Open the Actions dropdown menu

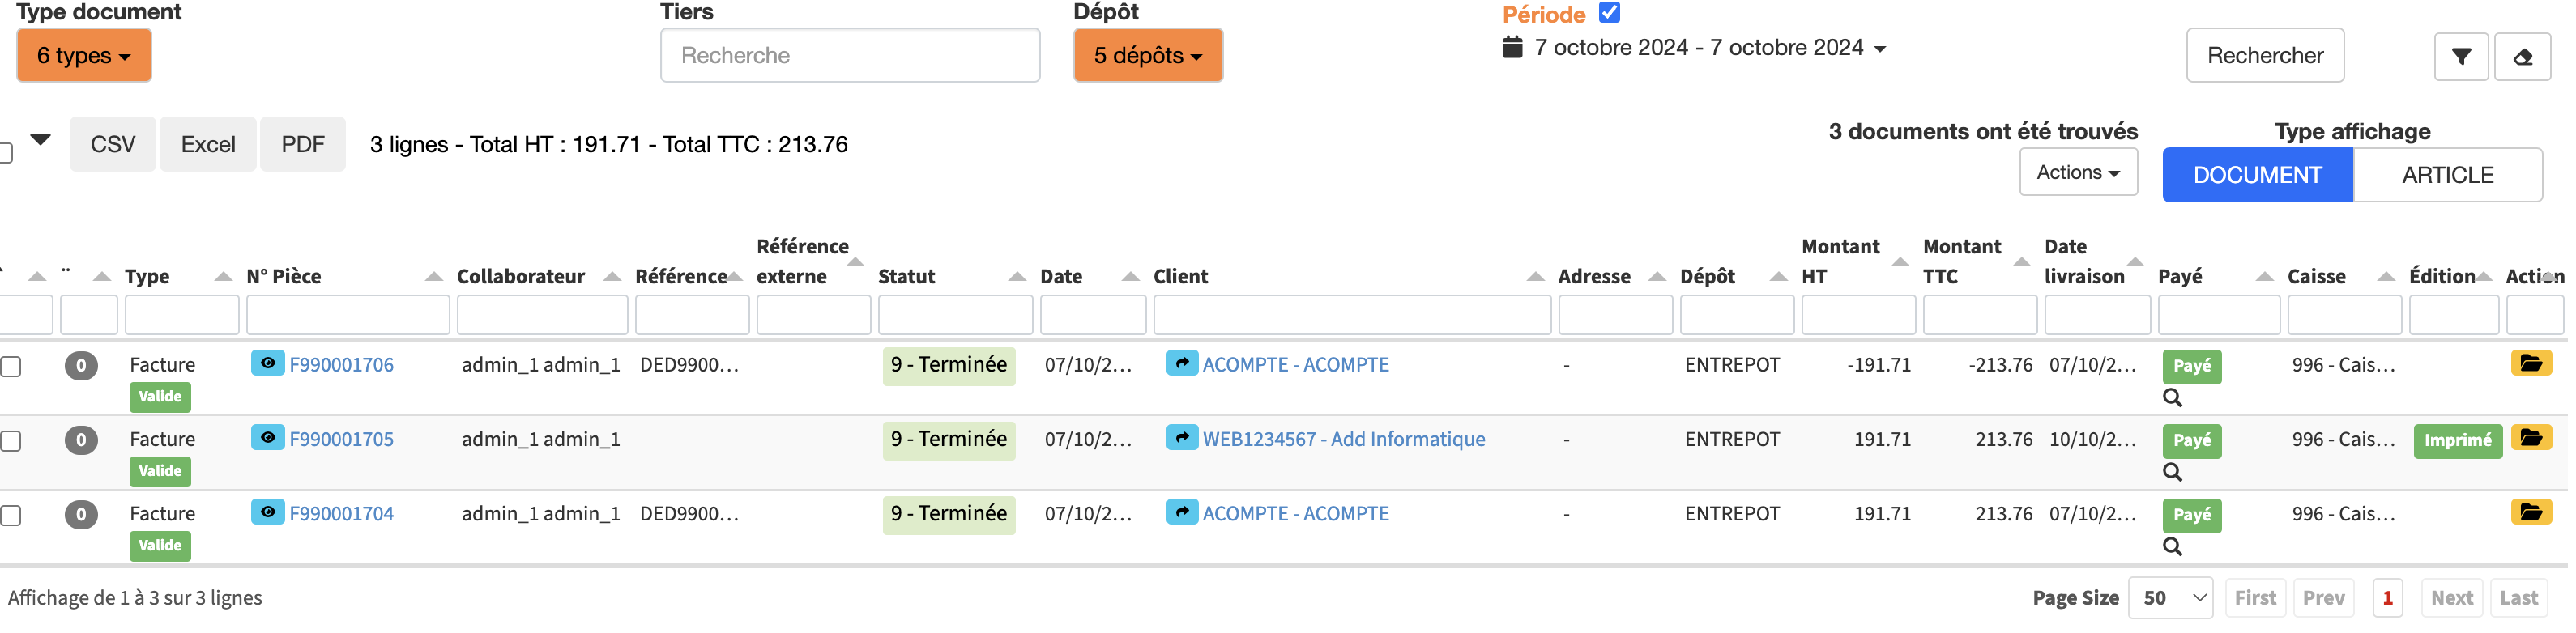pos(2077,172)
